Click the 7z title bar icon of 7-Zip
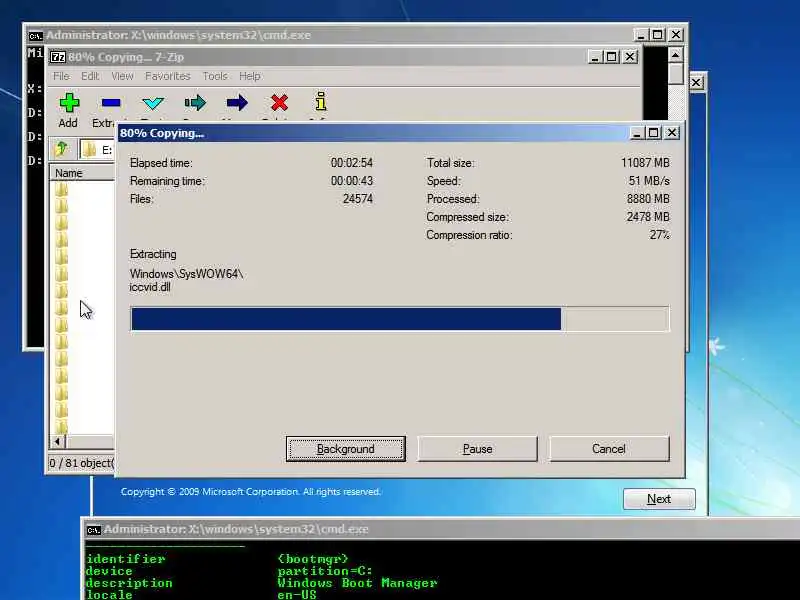This screenshot has width=800, height=600. point(58,57)
